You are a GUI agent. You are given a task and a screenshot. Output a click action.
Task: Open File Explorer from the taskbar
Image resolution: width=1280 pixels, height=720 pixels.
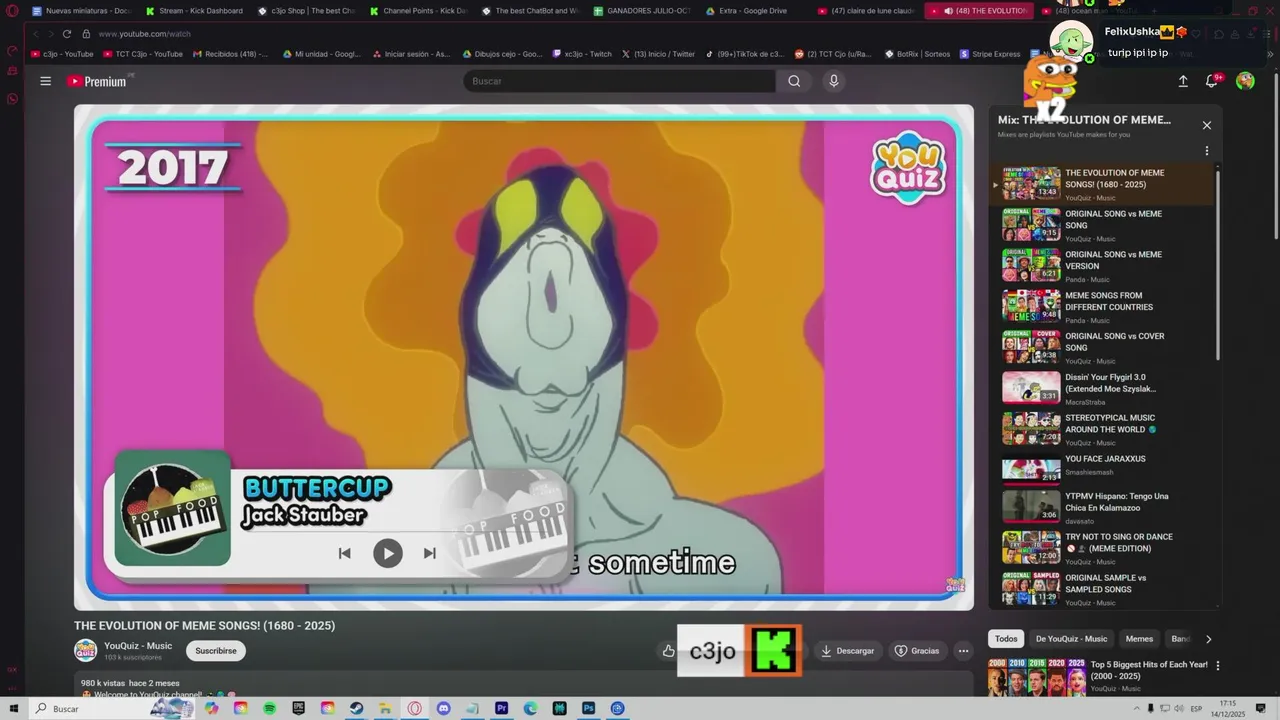coord(385,708)
